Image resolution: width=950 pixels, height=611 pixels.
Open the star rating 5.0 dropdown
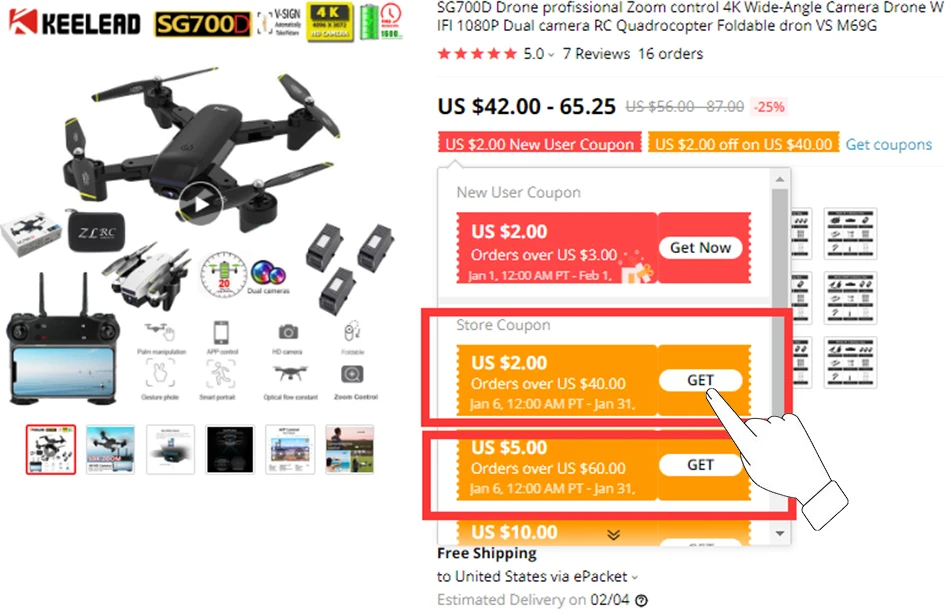click(x=539, y=54)
